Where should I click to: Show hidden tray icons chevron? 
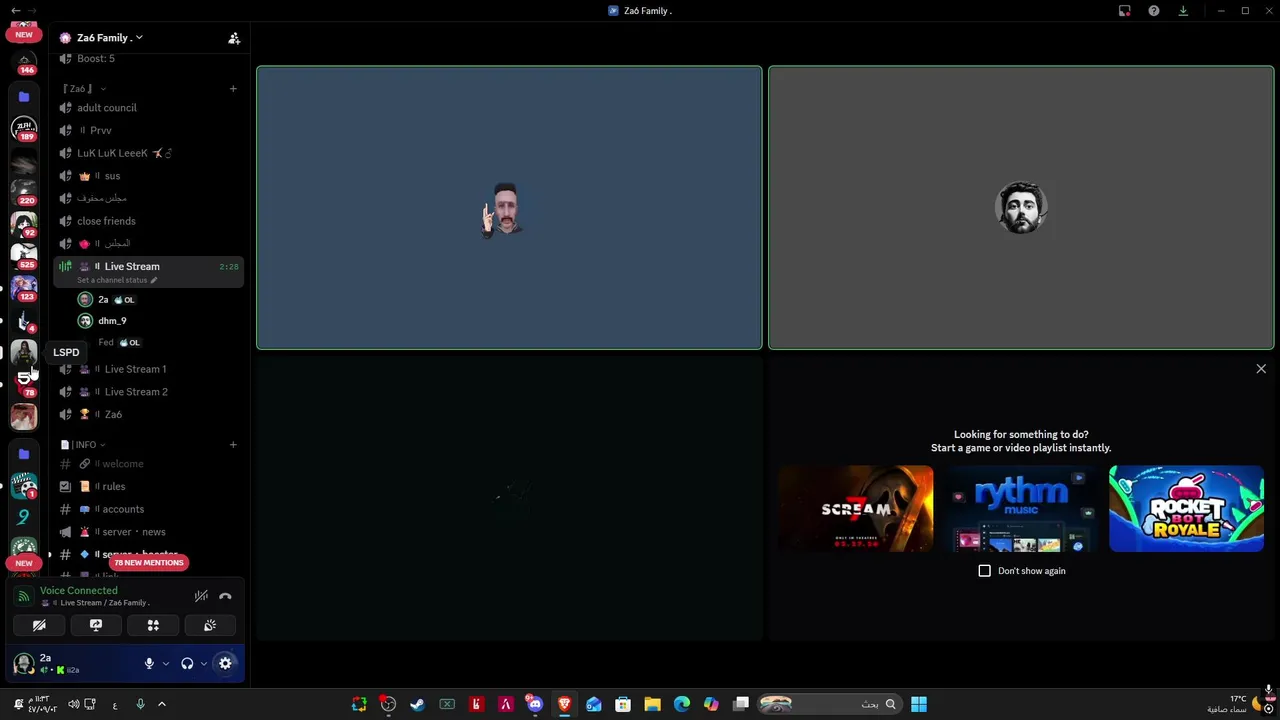[x=162, y=704]
